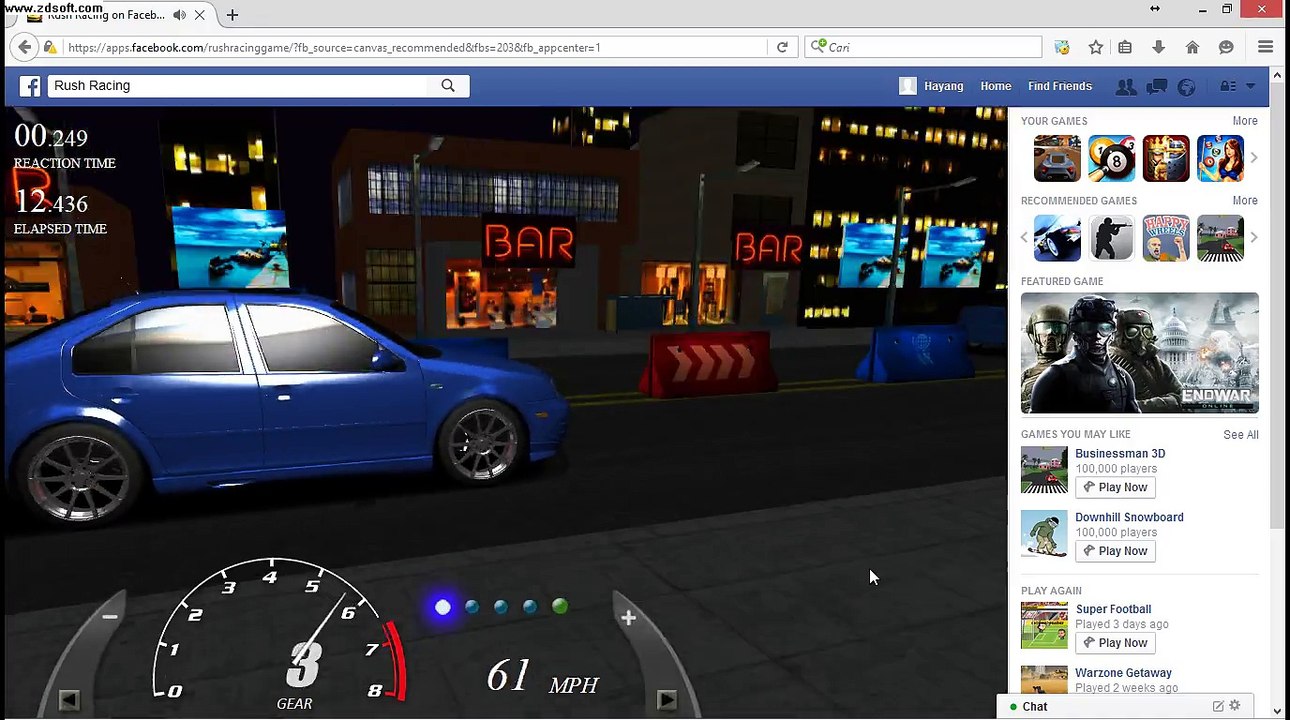Open a new browser tab
Screen dimensions: 1290x720
pos(232,15)
